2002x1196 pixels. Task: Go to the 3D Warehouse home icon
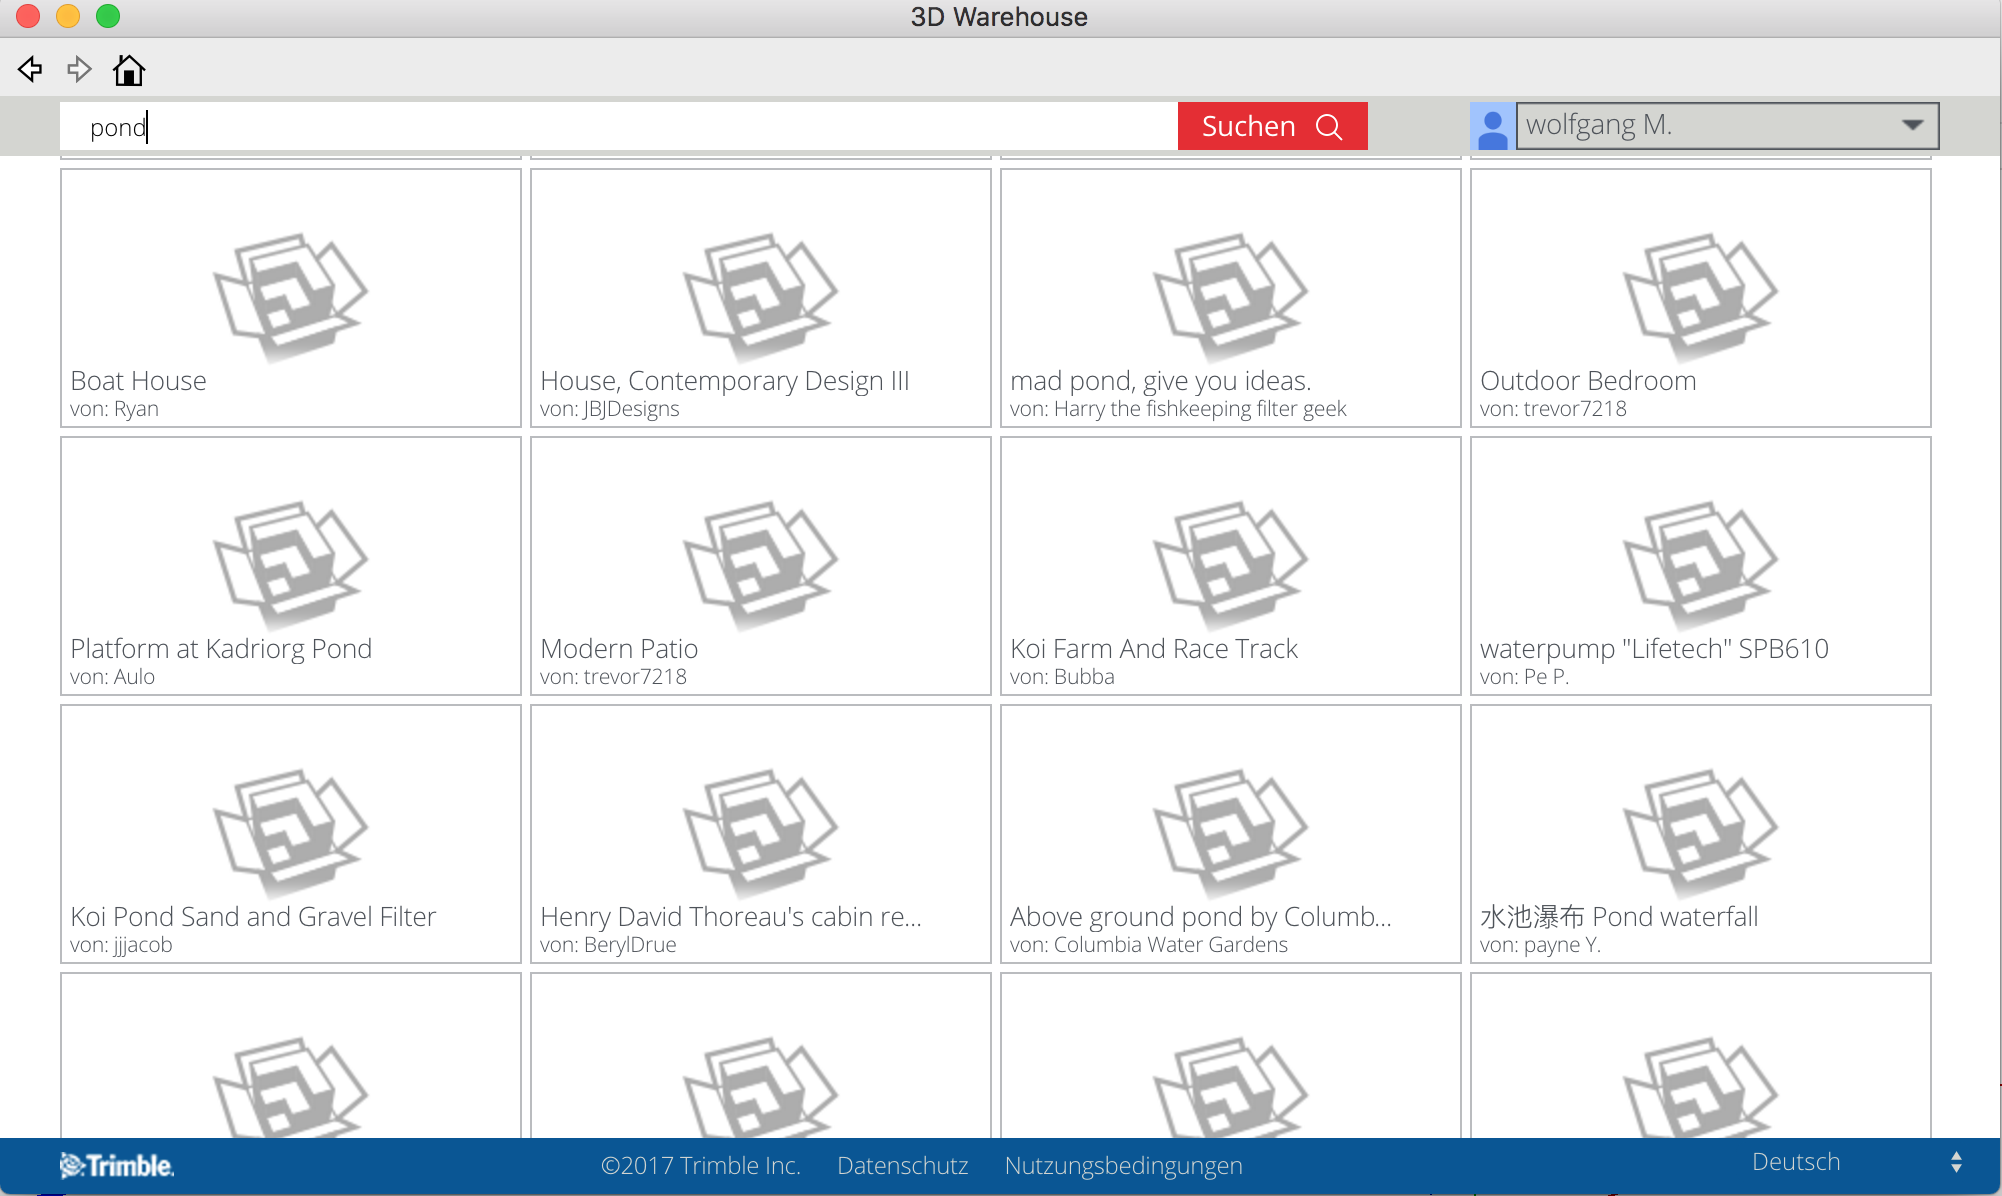click(129, 70)
